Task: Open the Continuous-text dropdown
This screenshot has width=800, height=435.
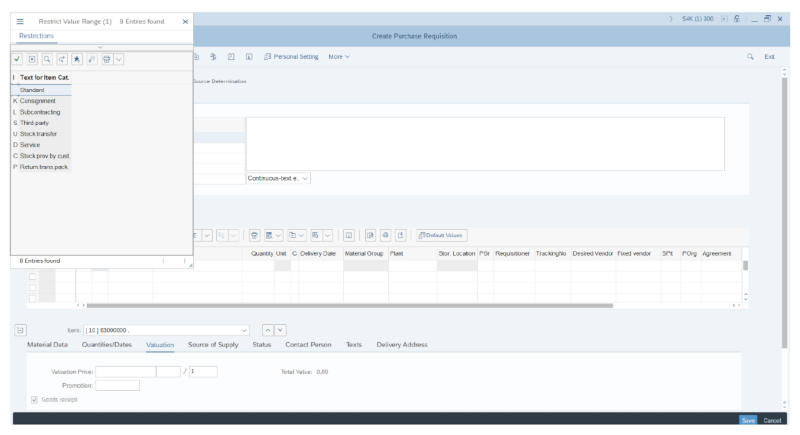Action: tap(278, 178)
